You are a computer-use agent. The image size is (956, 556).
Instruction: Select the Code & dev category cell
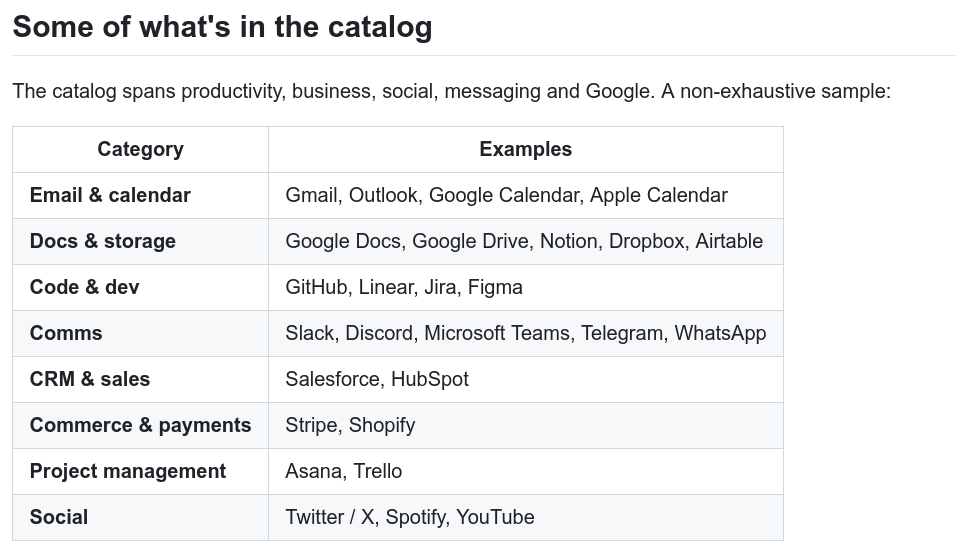tap(140, 288)
